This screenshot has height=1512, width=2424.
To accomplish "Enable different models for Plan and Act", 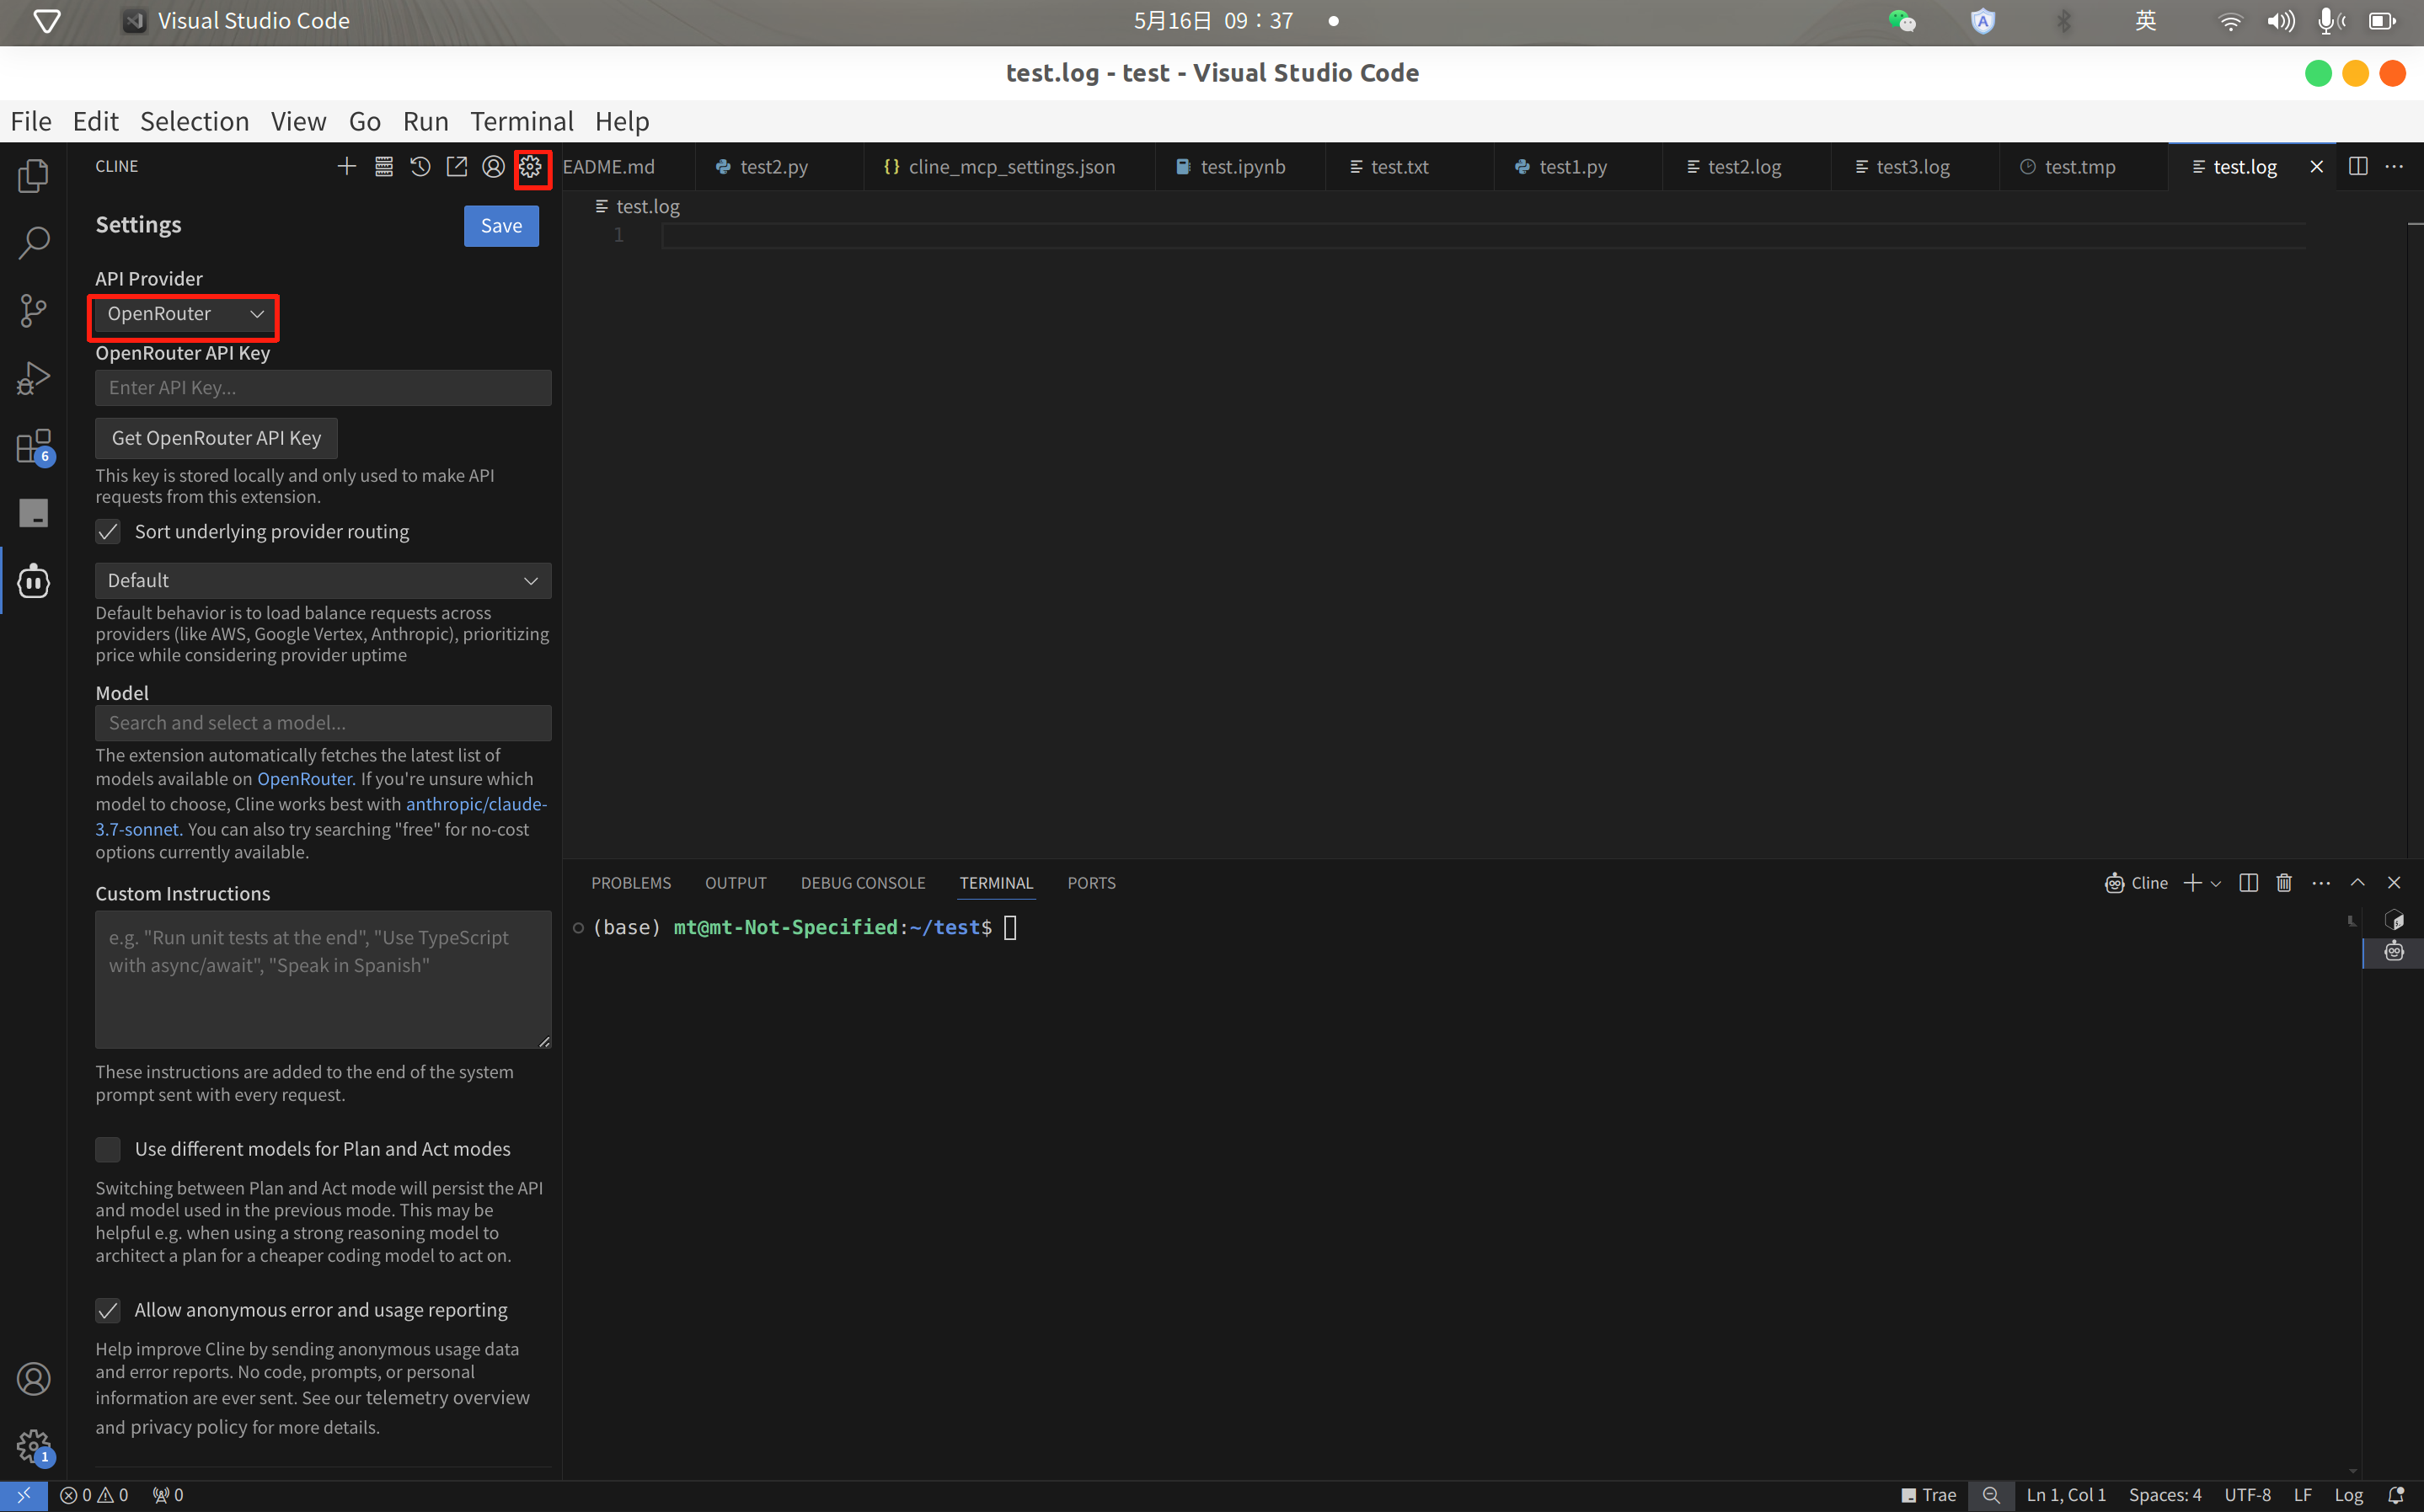I will click(x=108, y=1149).
